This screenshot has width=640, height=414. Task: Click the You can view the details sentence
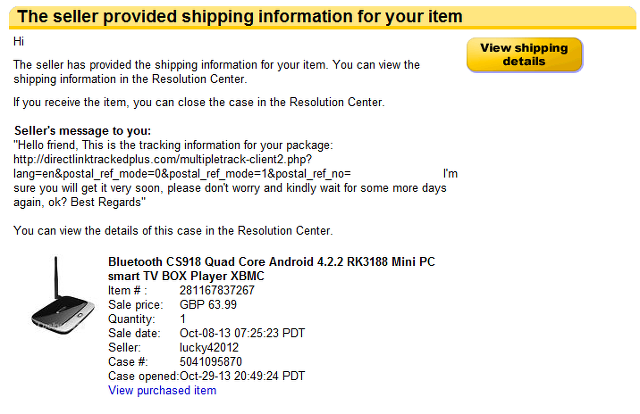click(x=173, y=231)
